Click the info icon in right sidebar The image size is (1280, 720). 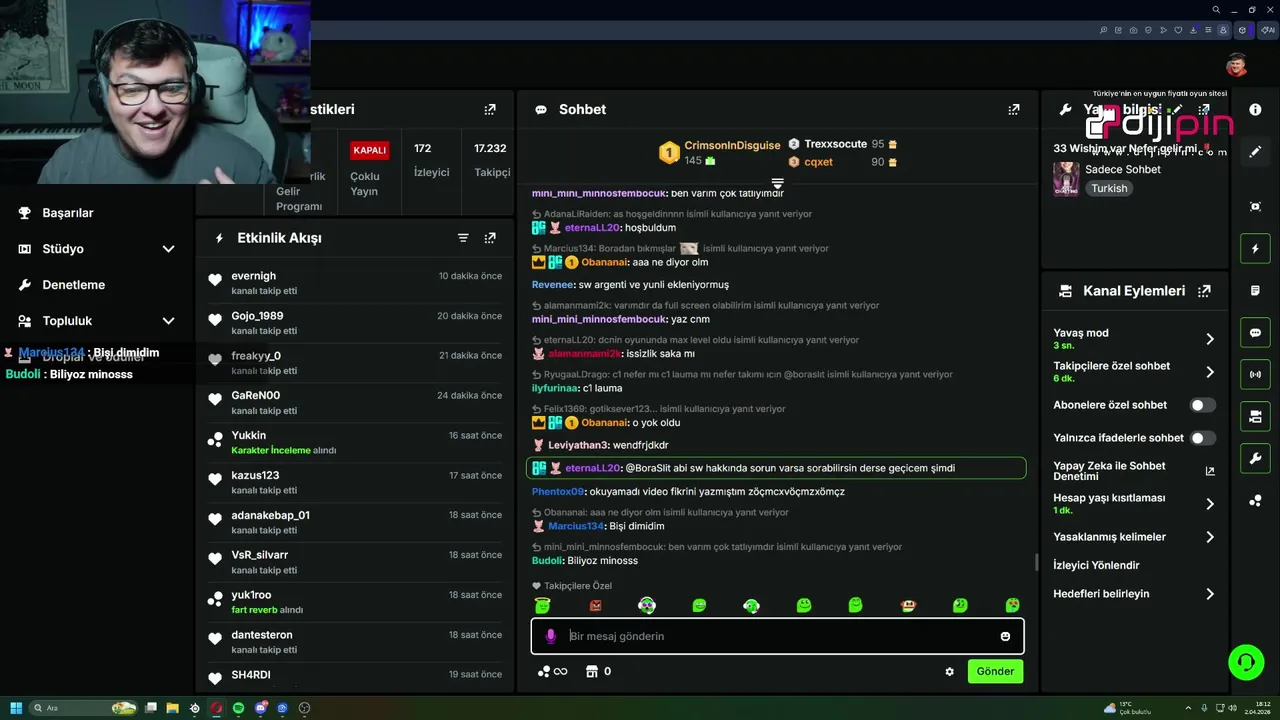pyautogui.click(x=1256, y=110)
